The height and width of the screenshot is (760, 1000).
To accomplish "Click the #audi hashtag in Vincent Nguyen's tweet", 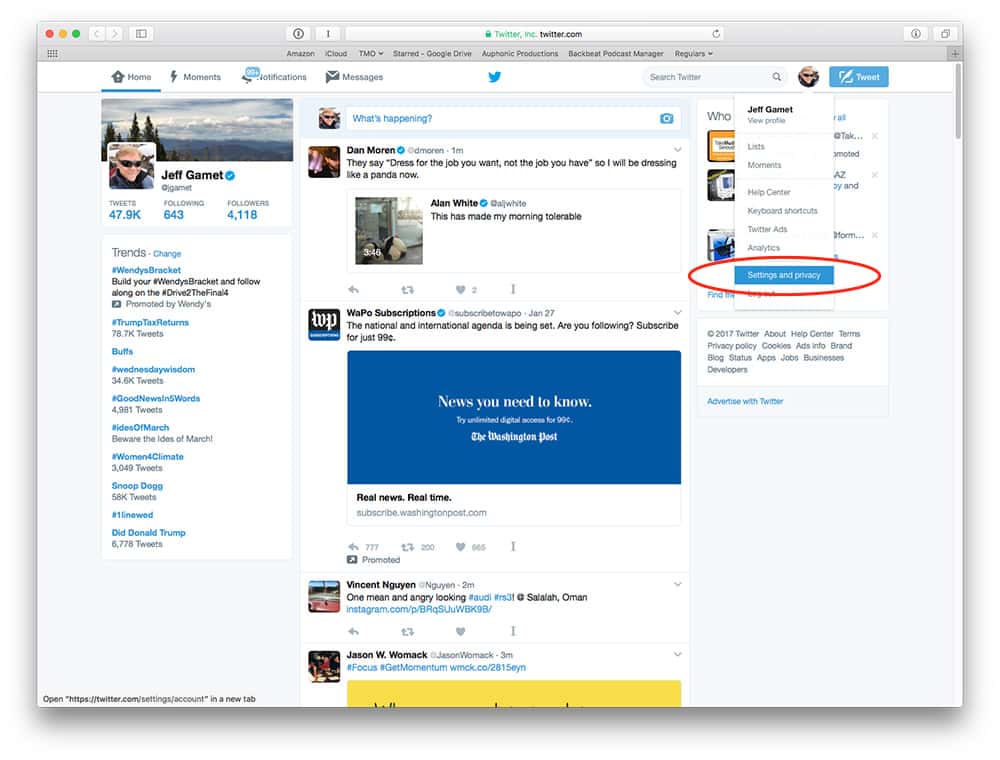I will coord(480,597).
